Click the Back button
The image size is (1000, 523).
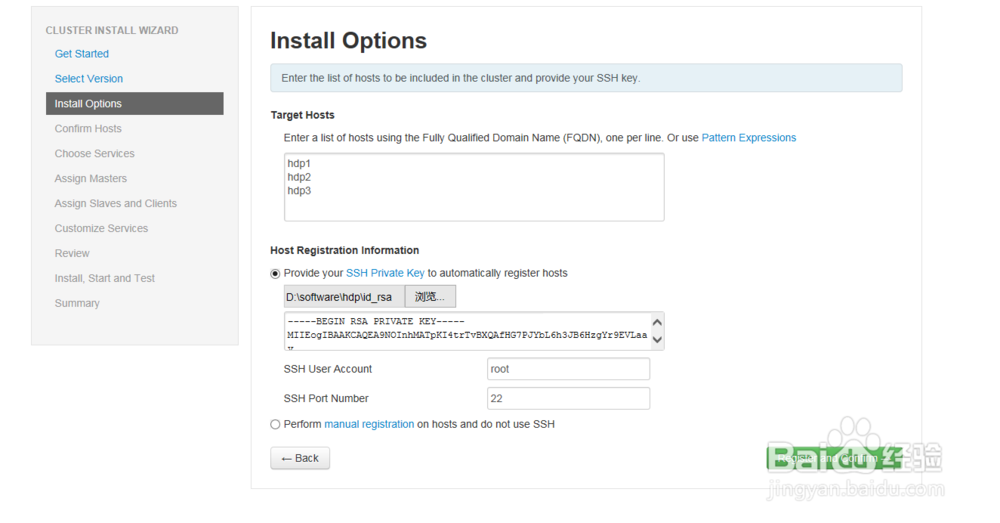300,458
